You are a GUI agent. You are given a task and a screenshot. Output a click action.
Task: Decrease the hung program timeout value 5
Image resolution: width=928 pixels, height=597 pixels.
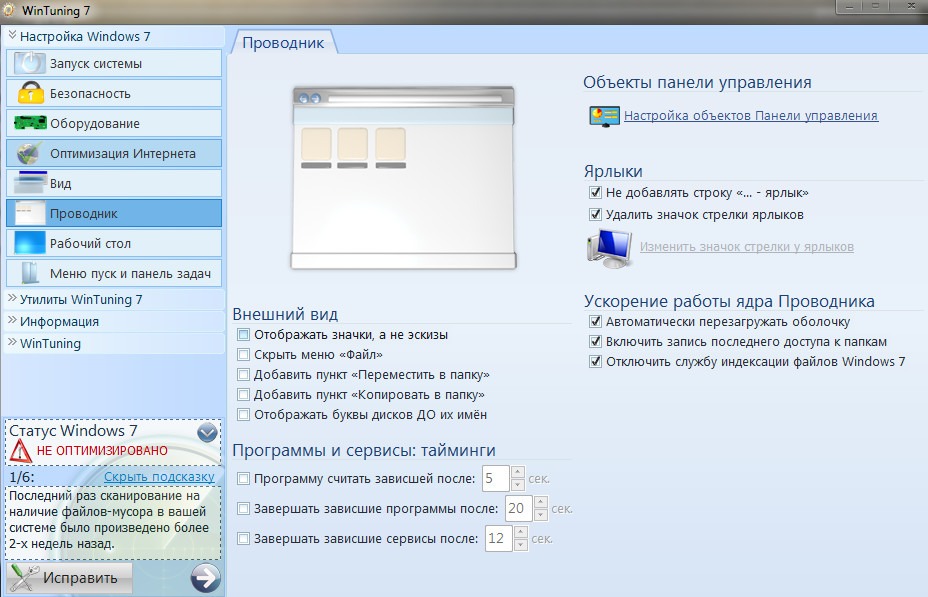(x=518, y=485)
